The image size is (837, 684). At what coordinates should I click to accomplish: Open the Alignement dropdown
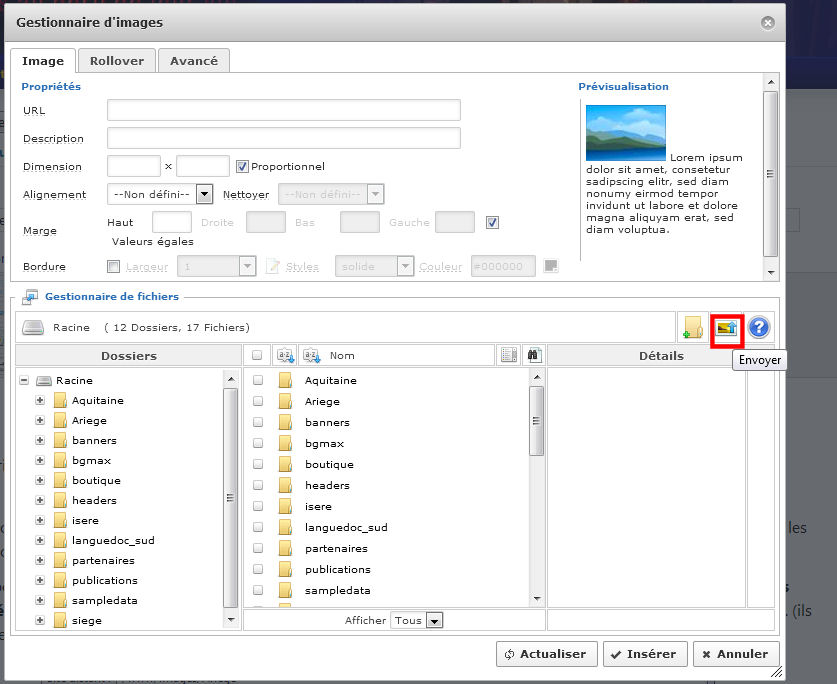click(160, 194)
